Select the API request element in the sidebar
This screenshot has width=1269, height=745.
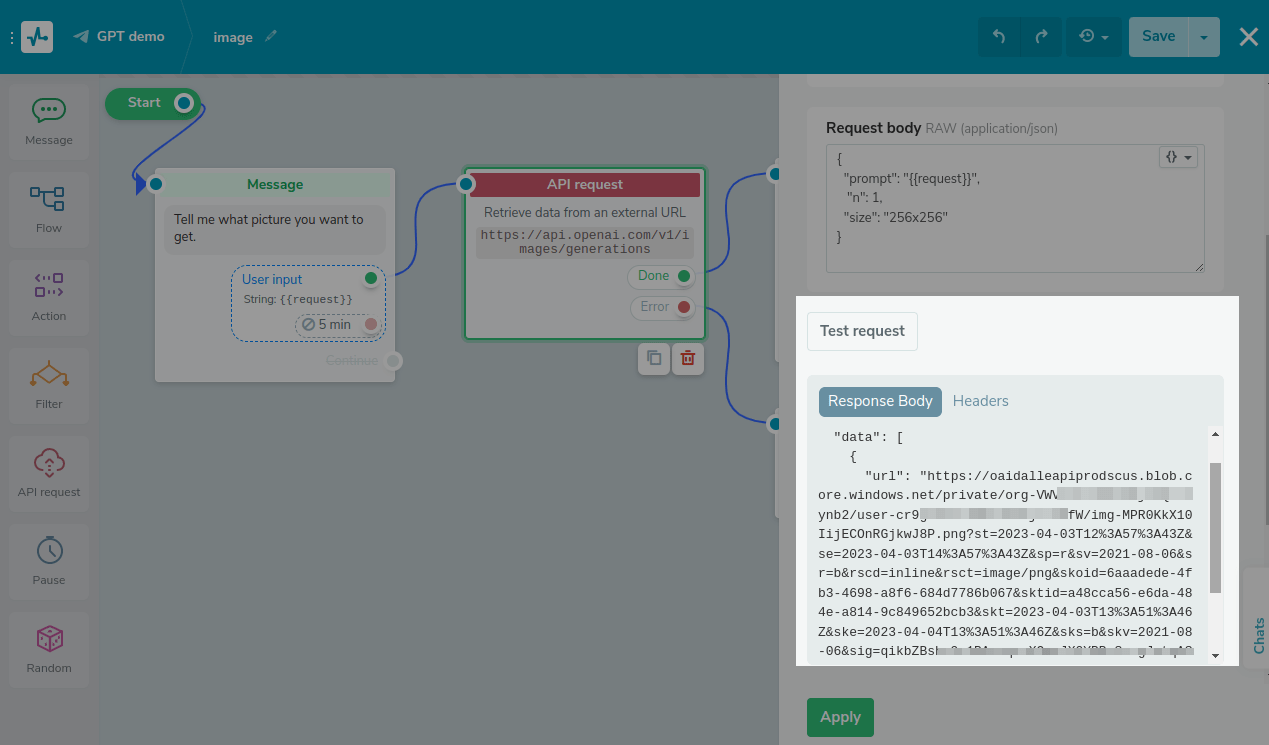pos(48,472)
